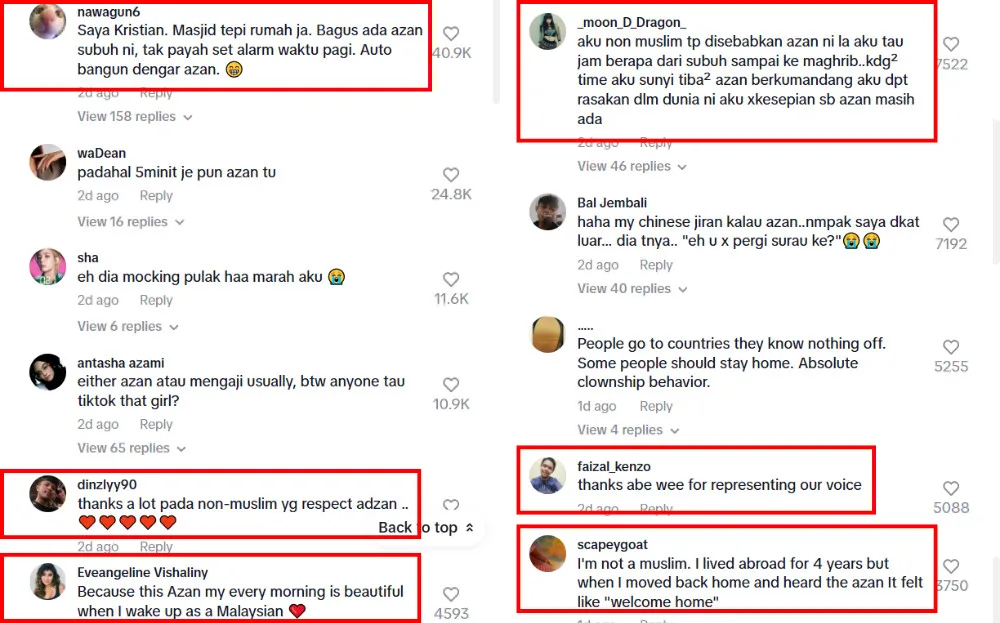This screenshot has height=623, width=1000.
Task: Heart the 'clownship behavior' comment with 5255 likes
Action: click(x=951, y=347)
